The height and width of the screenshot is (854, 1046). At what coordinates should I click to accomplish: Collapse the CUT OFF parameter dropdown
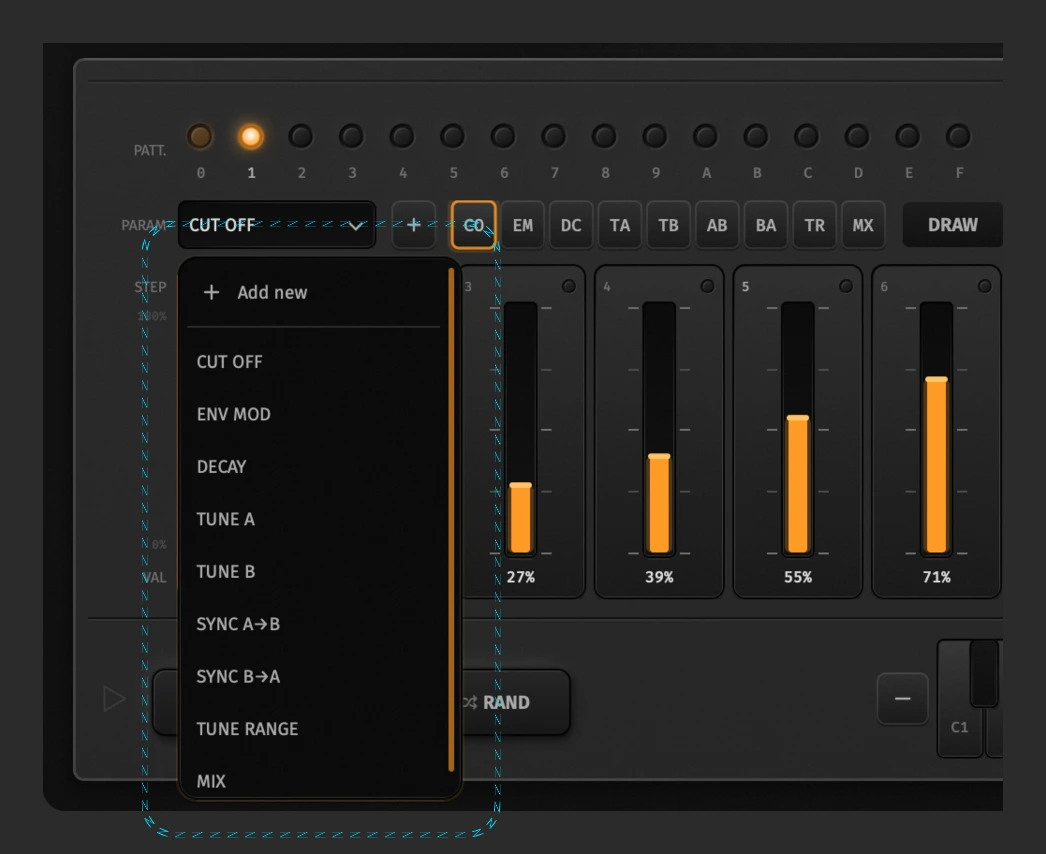pos(277,225)
